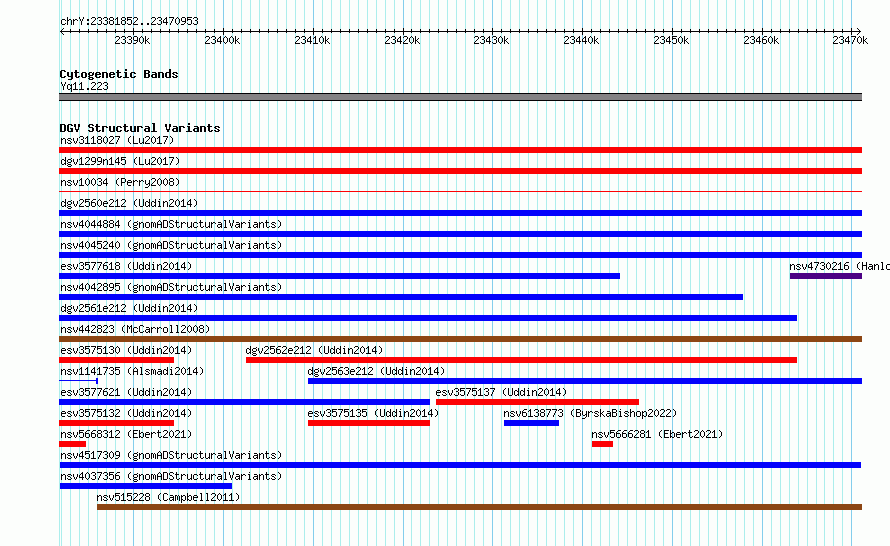The image size is (890, 546).
Task: Open nsv1141735 (Alsmadi2014) label
Action: click(x=132, y=371)
